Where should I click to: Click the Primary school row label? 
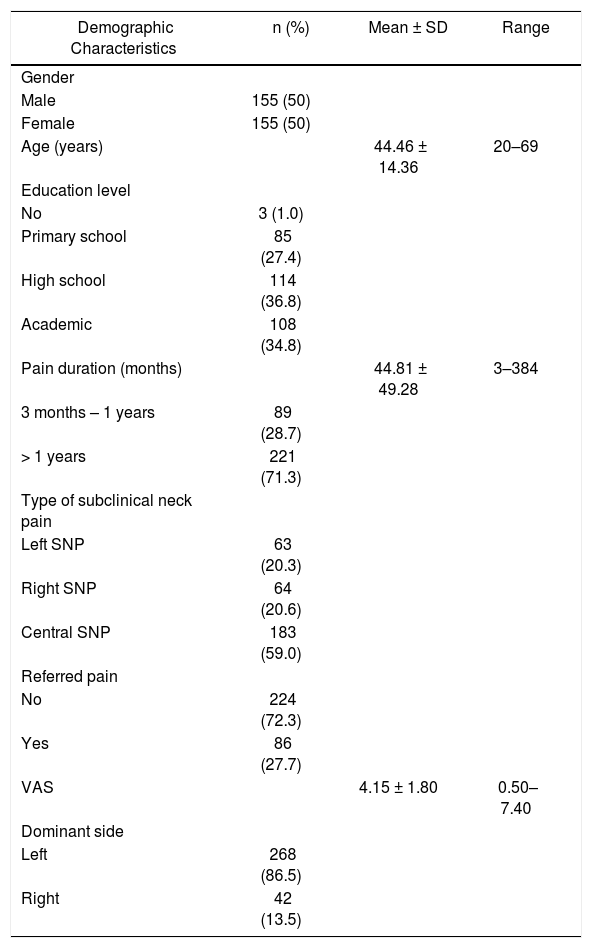[x=74, y=236]
